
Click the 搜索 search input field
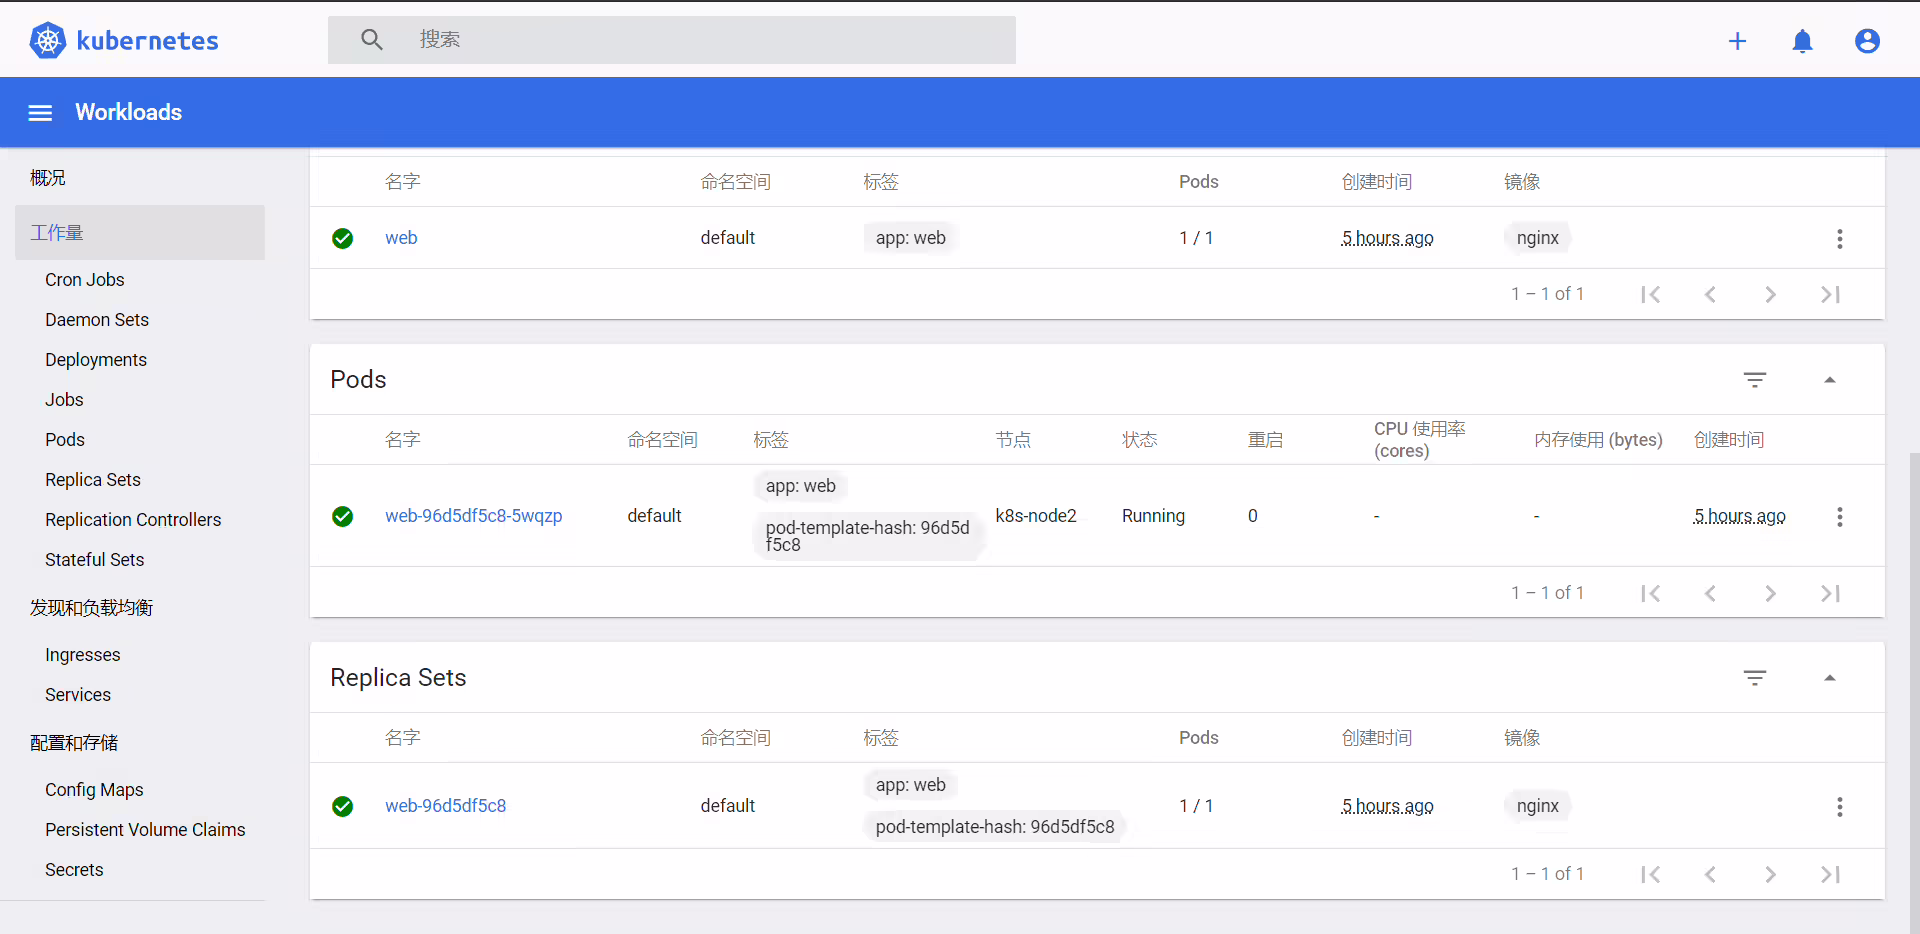click(672, 40)
